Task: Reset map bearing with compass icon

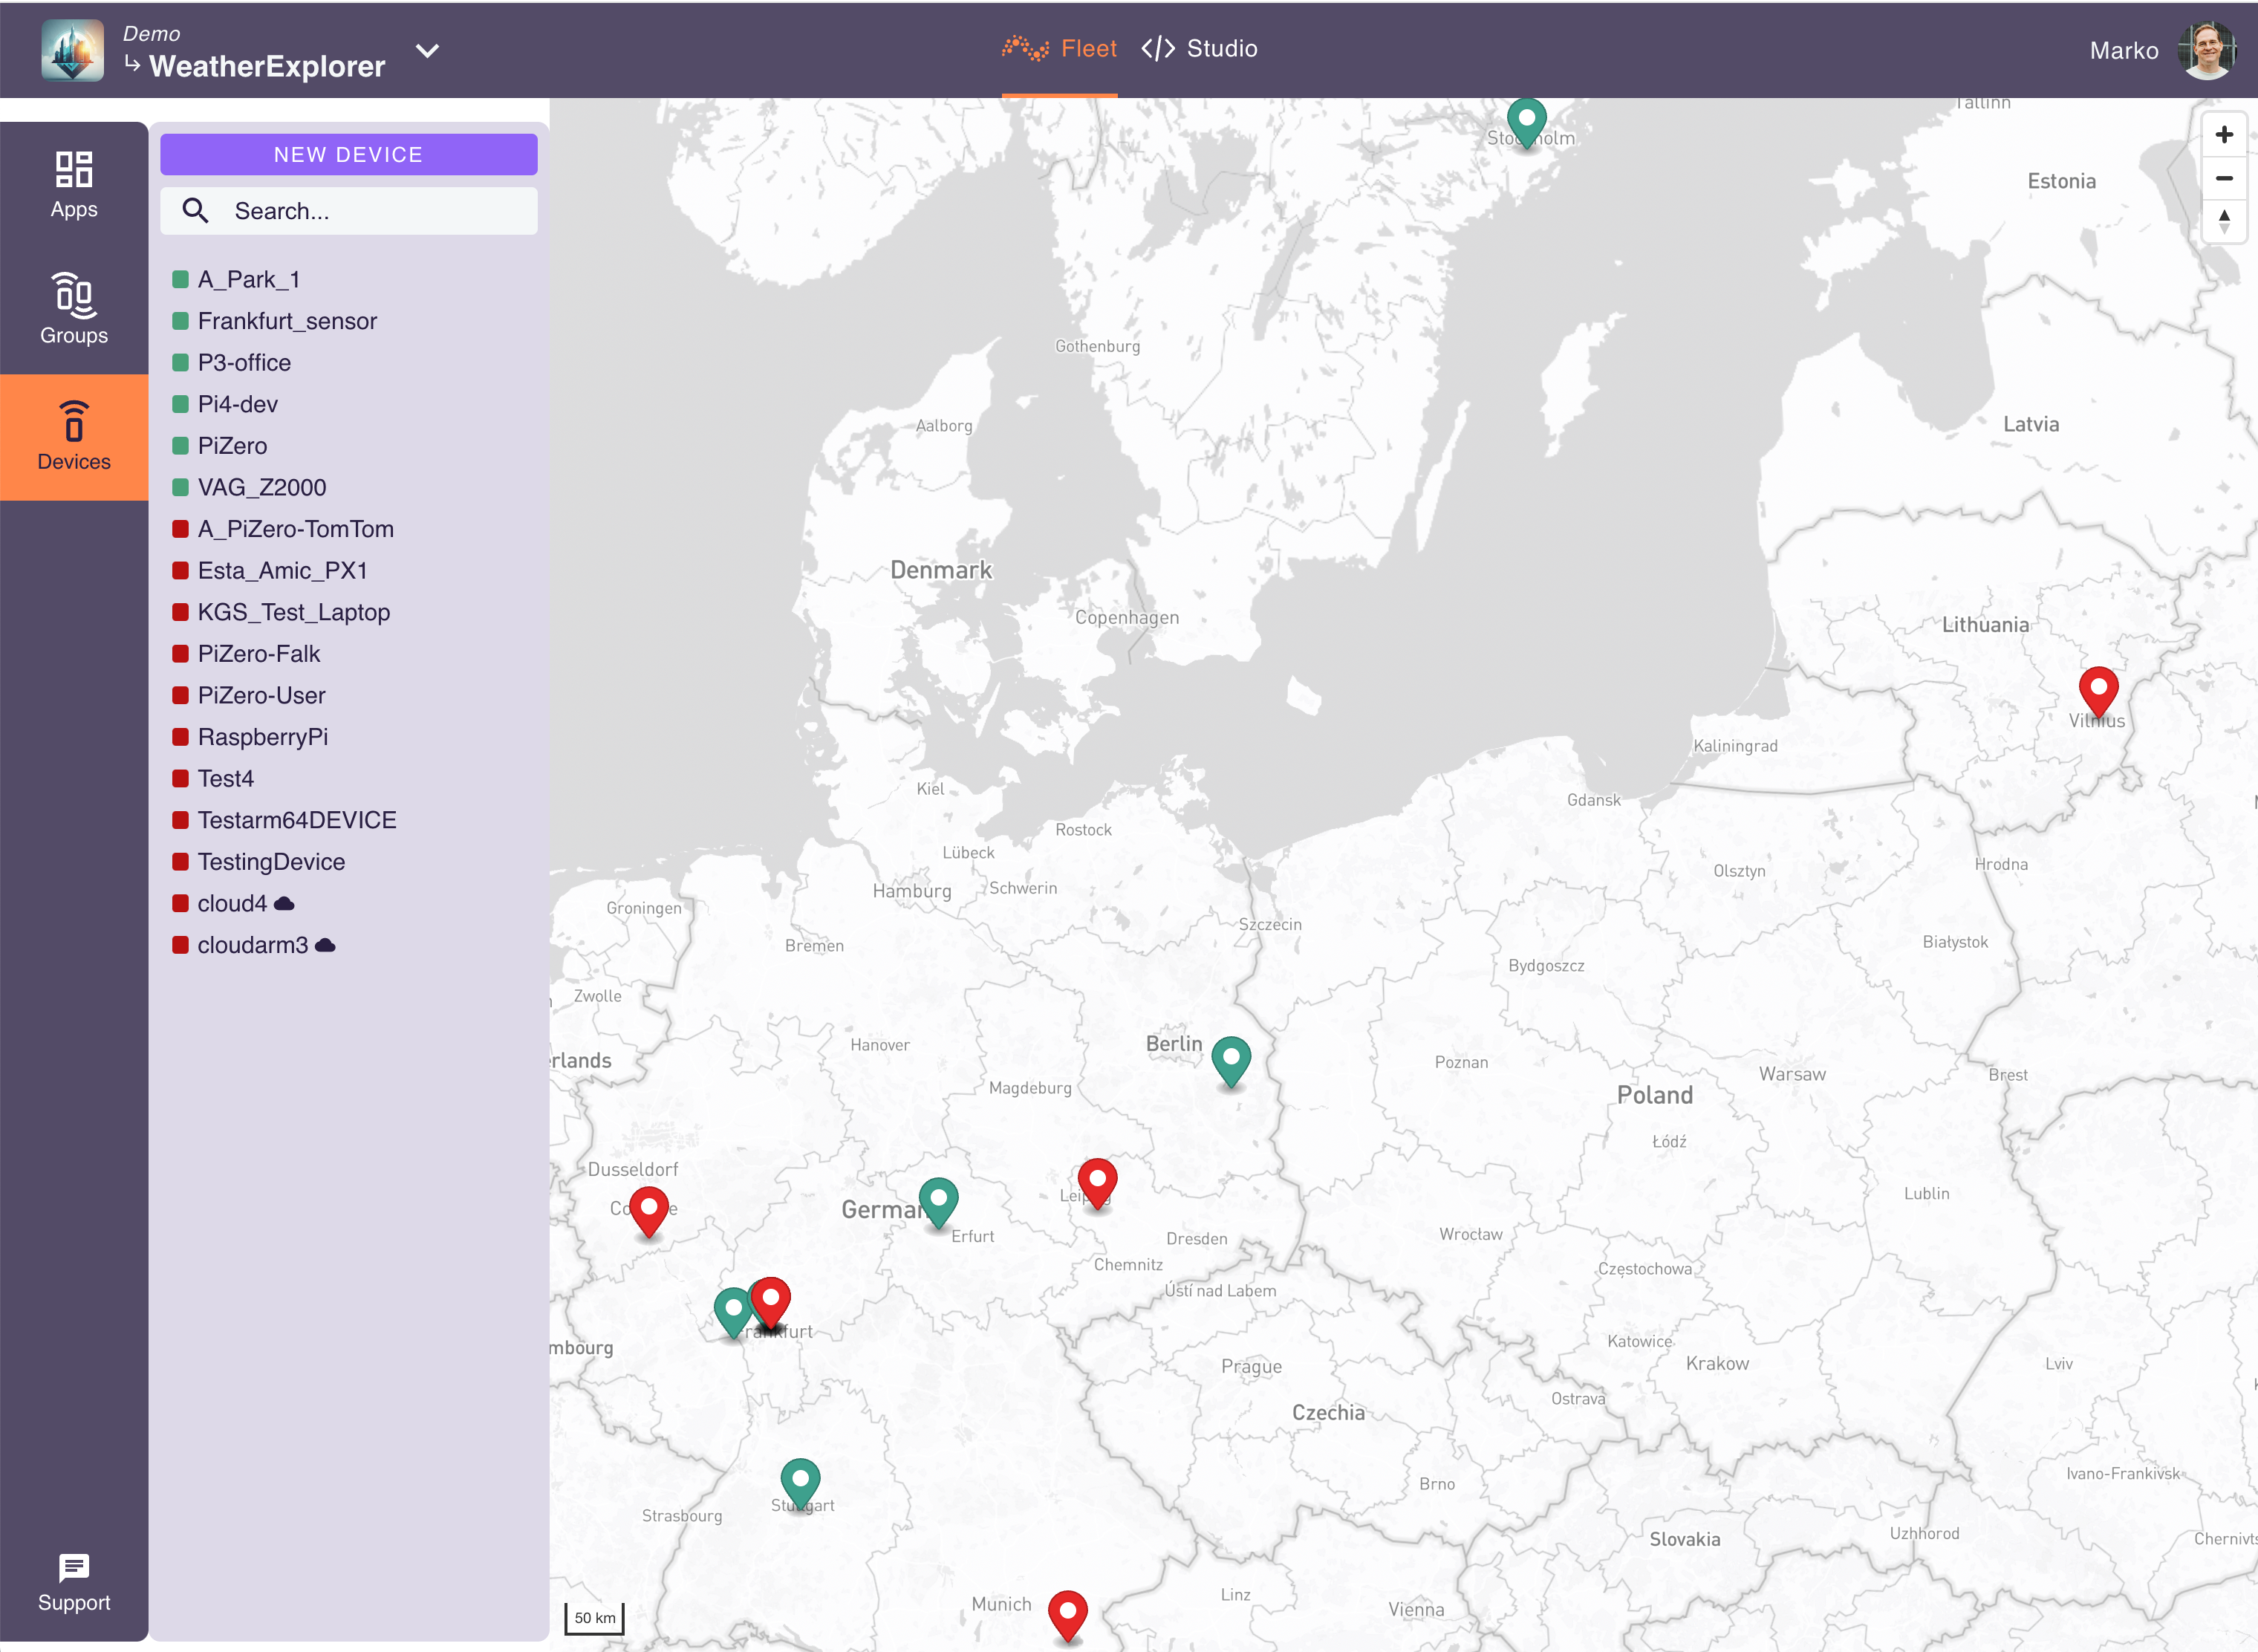Action: pyautogui.click(x=2224, y=221)
